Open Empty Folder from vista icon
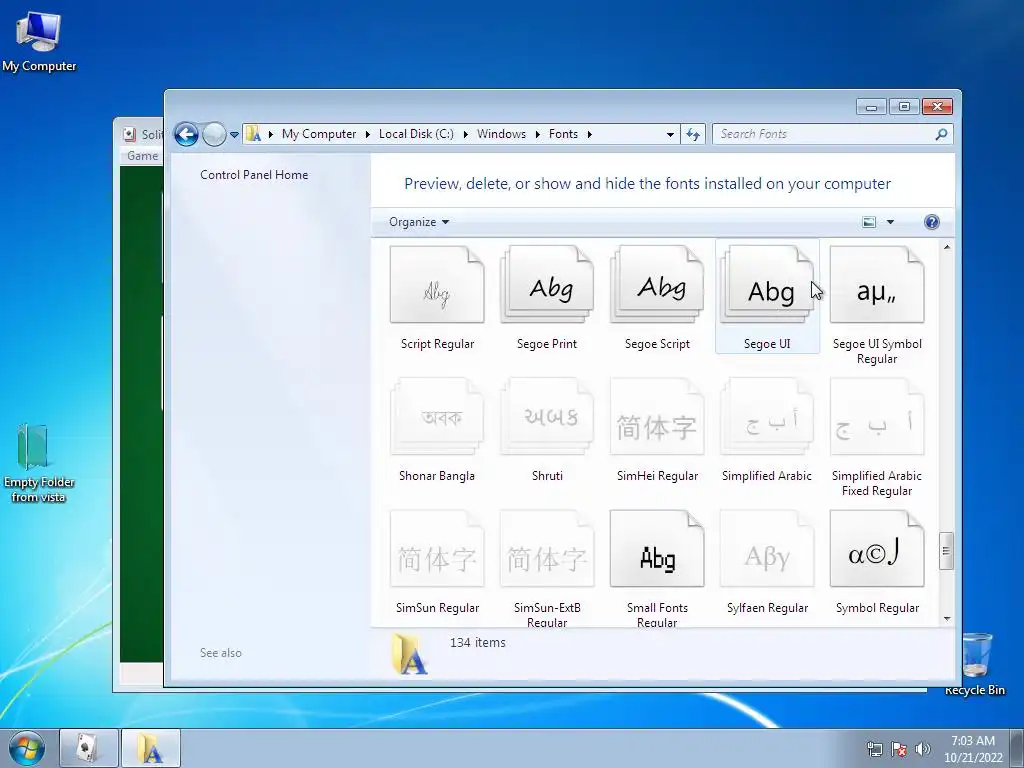 [39, 463]
